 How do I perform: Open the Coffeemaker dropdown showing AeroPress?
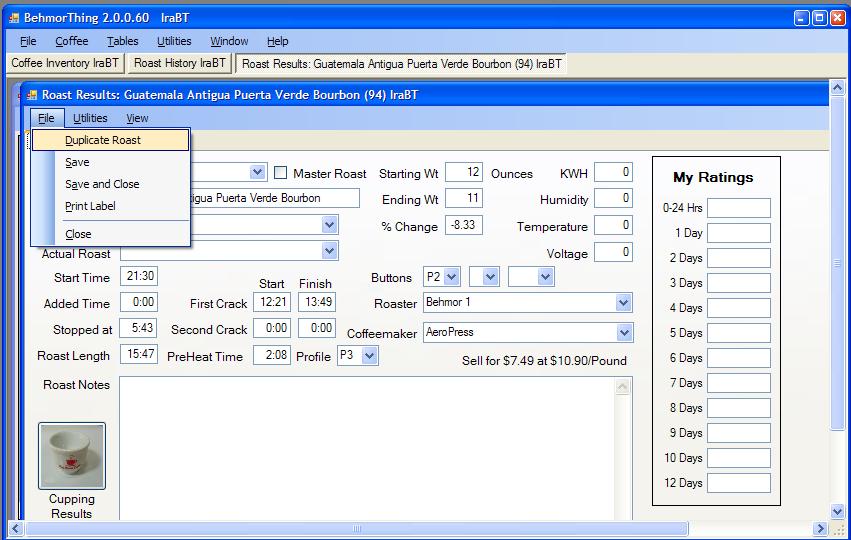(624, 332)
